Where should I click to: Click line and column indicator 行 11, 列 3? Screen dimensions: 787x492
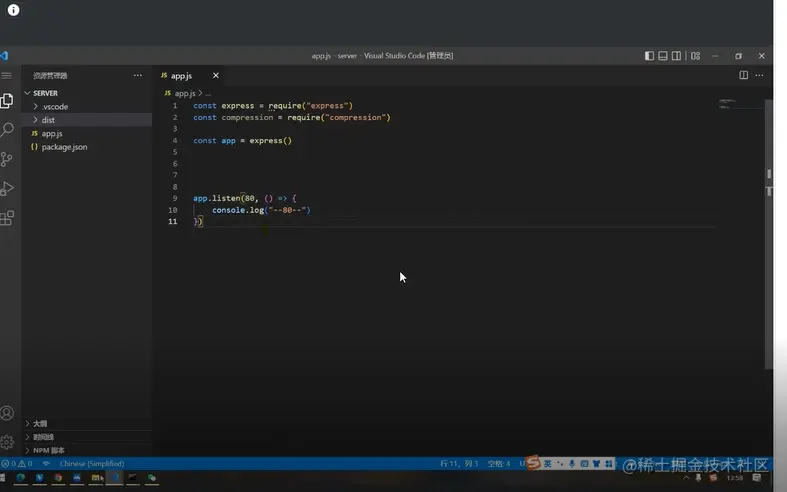pos(459,463)
